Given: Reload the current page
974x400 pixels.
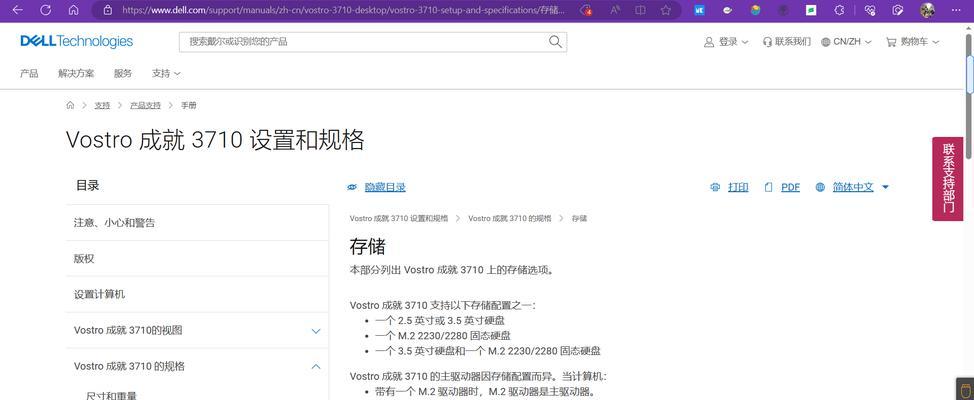Looking at the screenshot, I should pyautogui.click(x=45, y=10).
